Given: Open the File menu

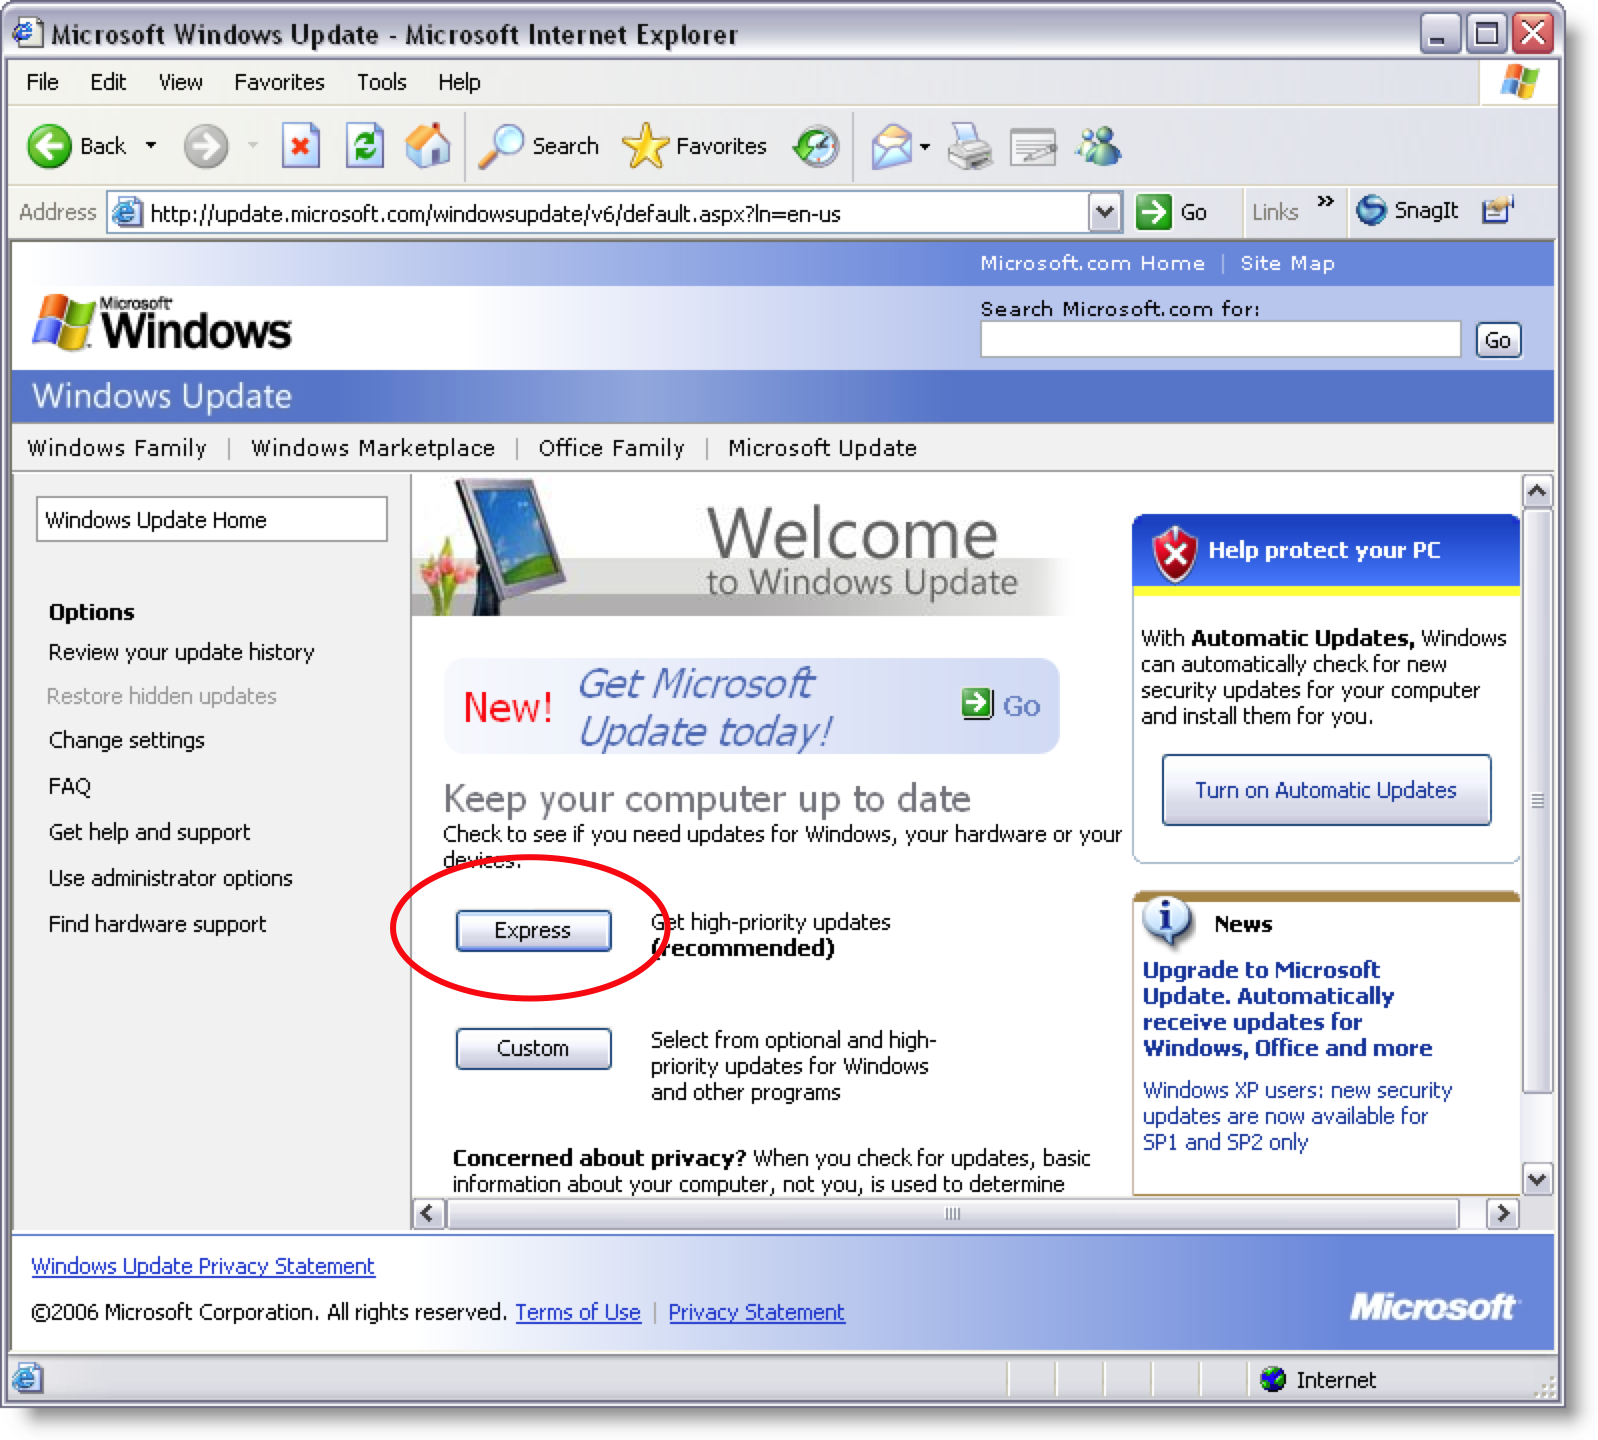Looking at the screenshot, I should click(42, 82).
